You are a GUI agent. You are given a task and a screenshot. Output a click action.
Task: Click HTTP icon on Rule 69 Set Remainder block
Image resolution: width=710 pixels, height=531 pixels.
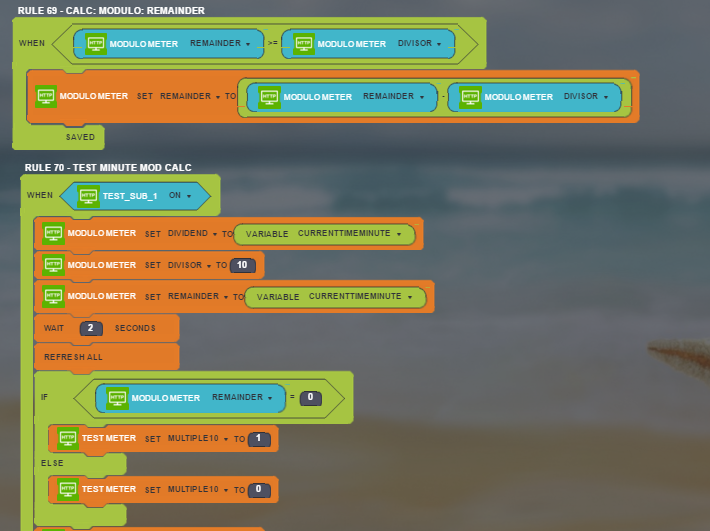(46, 96)
